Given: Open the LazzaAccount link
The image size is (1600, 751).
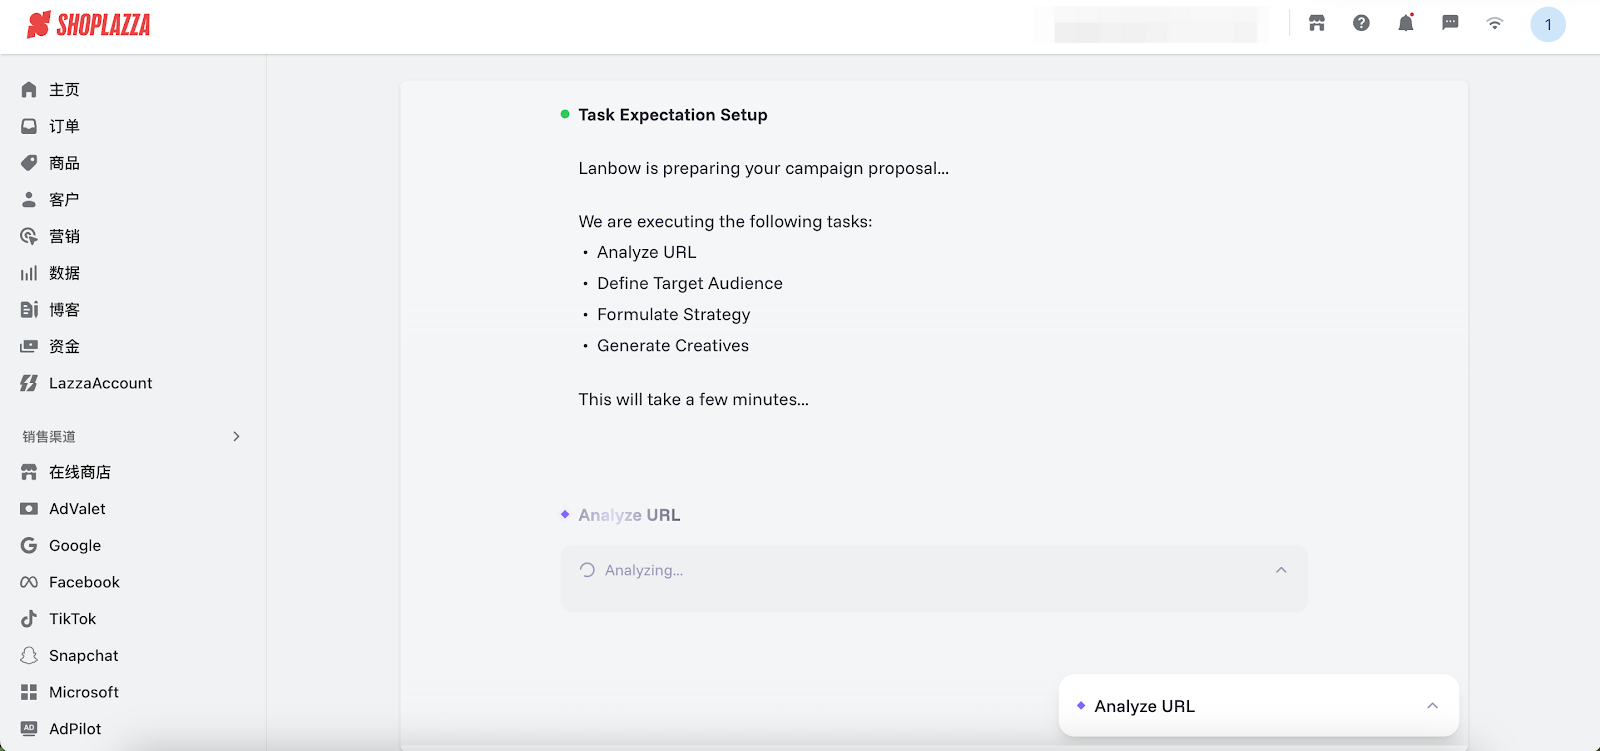Looking at the screenshot, I should [100, 383].
